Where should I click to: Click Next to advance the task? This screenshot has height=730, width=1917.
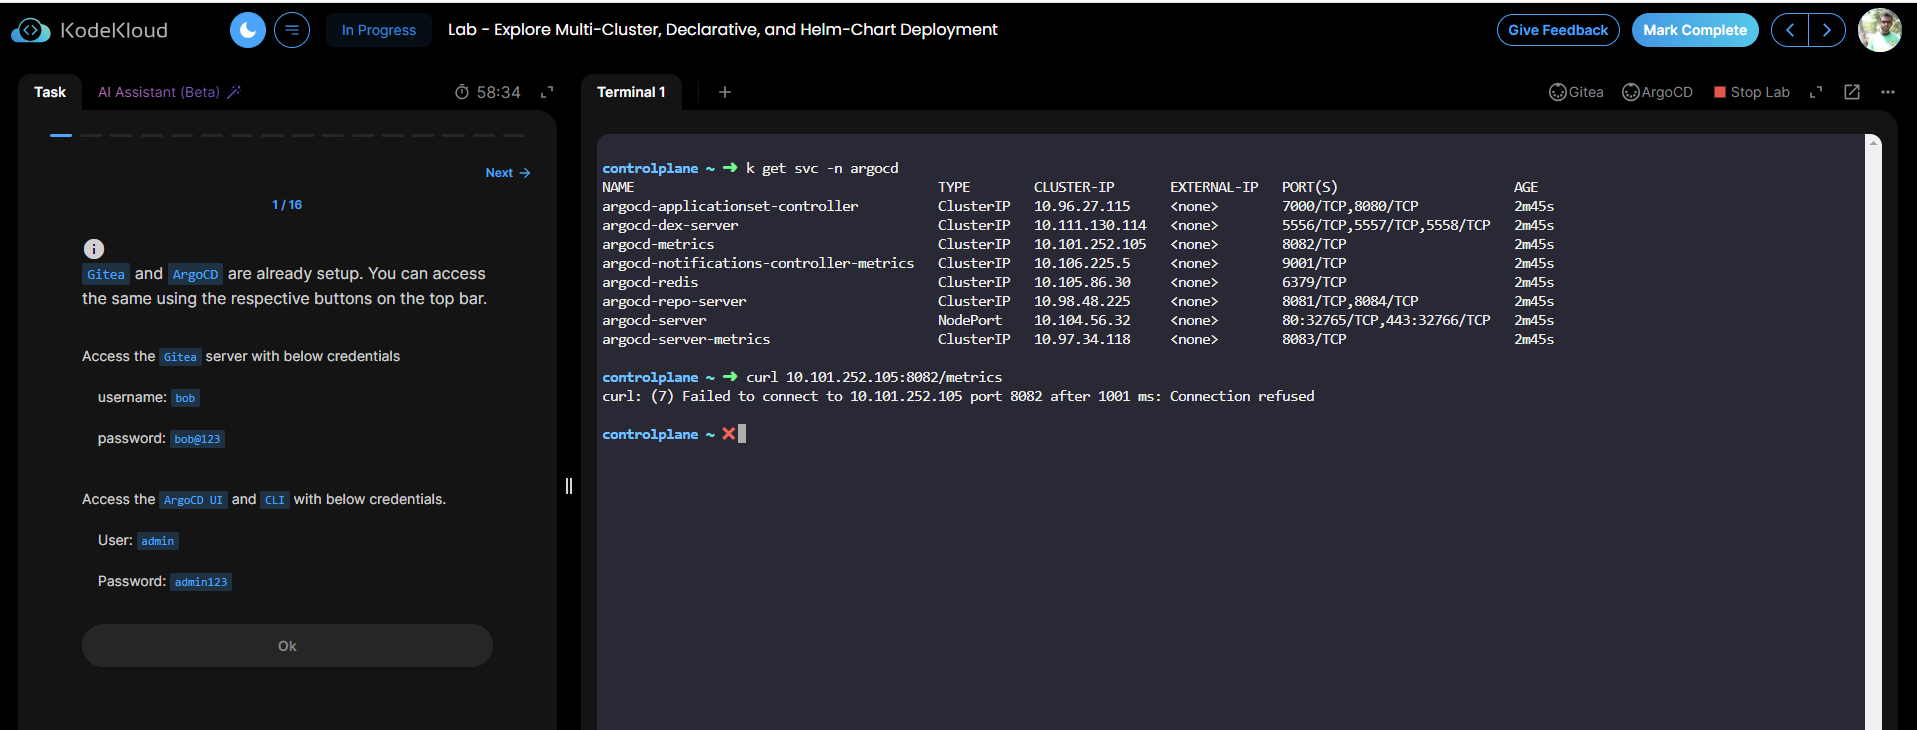coord(507,173)
